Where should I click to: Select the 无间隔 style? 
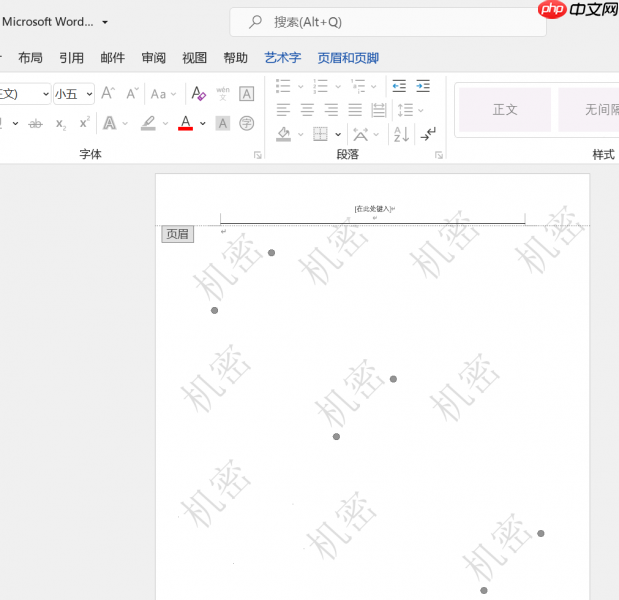pos(589,110)
